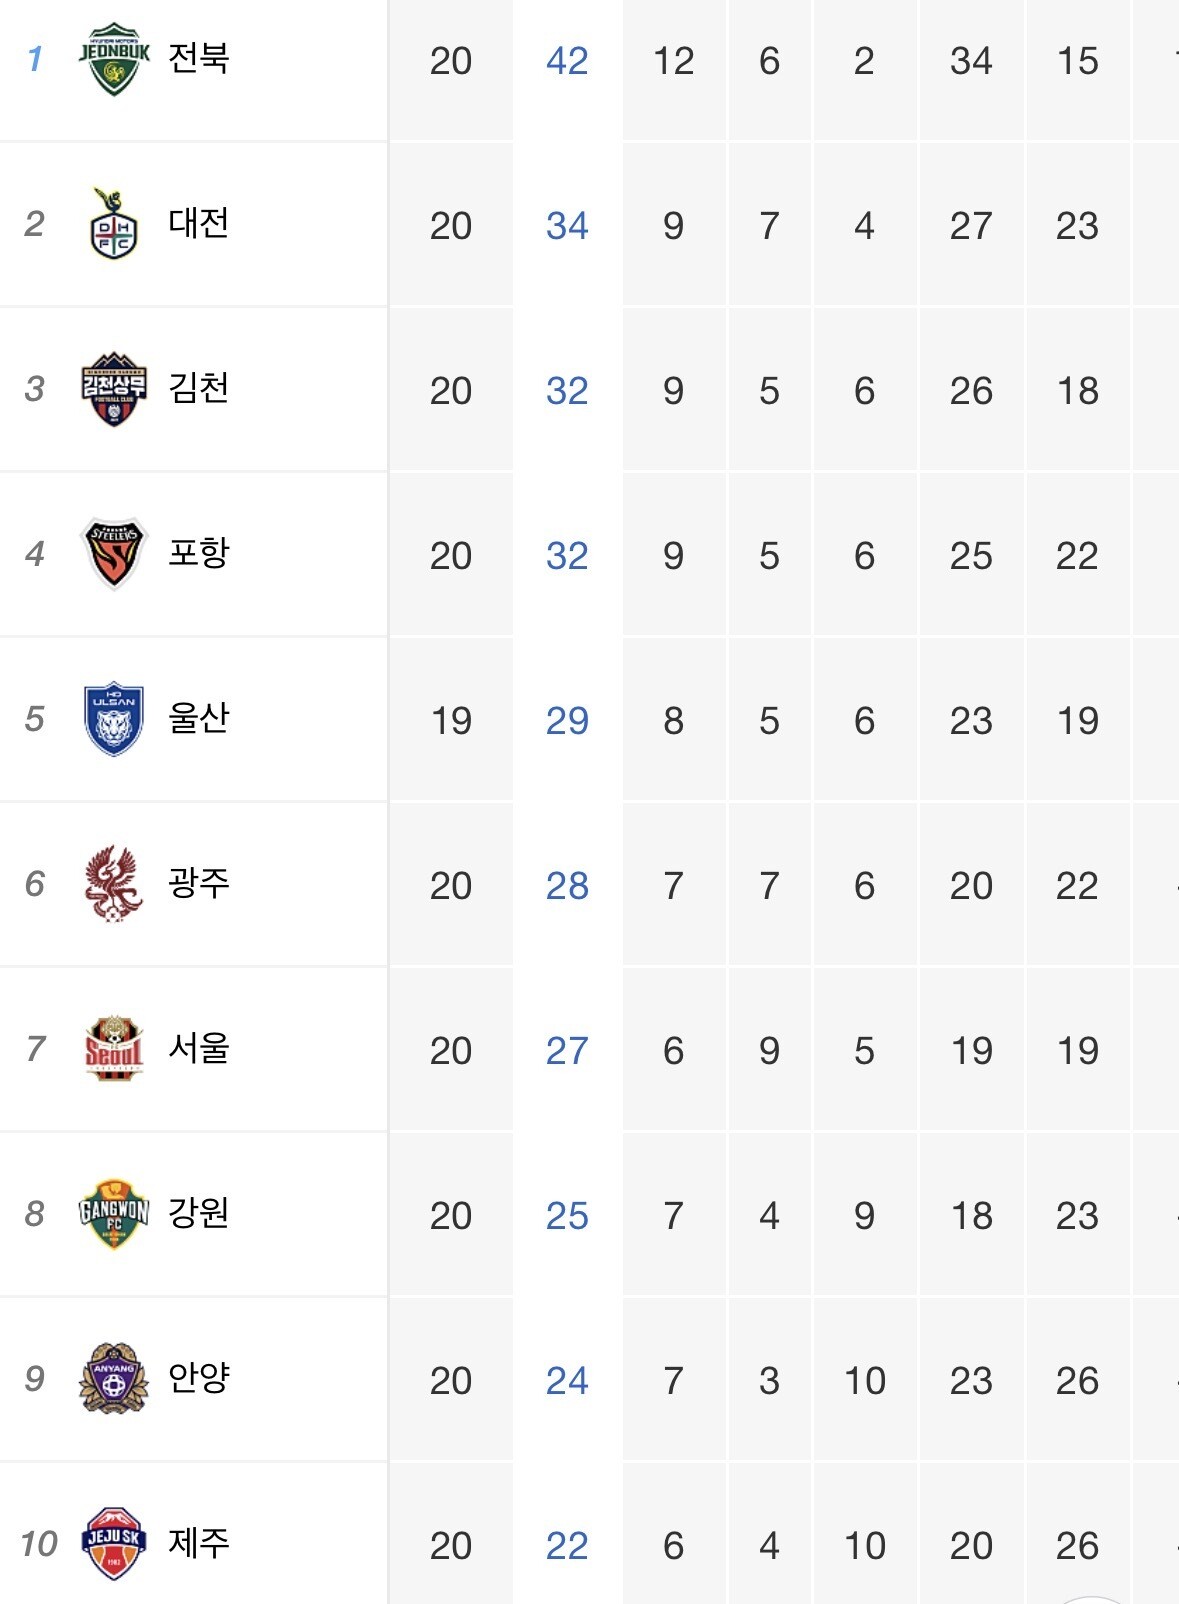Click the rank number 10 cell
1179x1604 pixels.
(x=39, y=1544)
